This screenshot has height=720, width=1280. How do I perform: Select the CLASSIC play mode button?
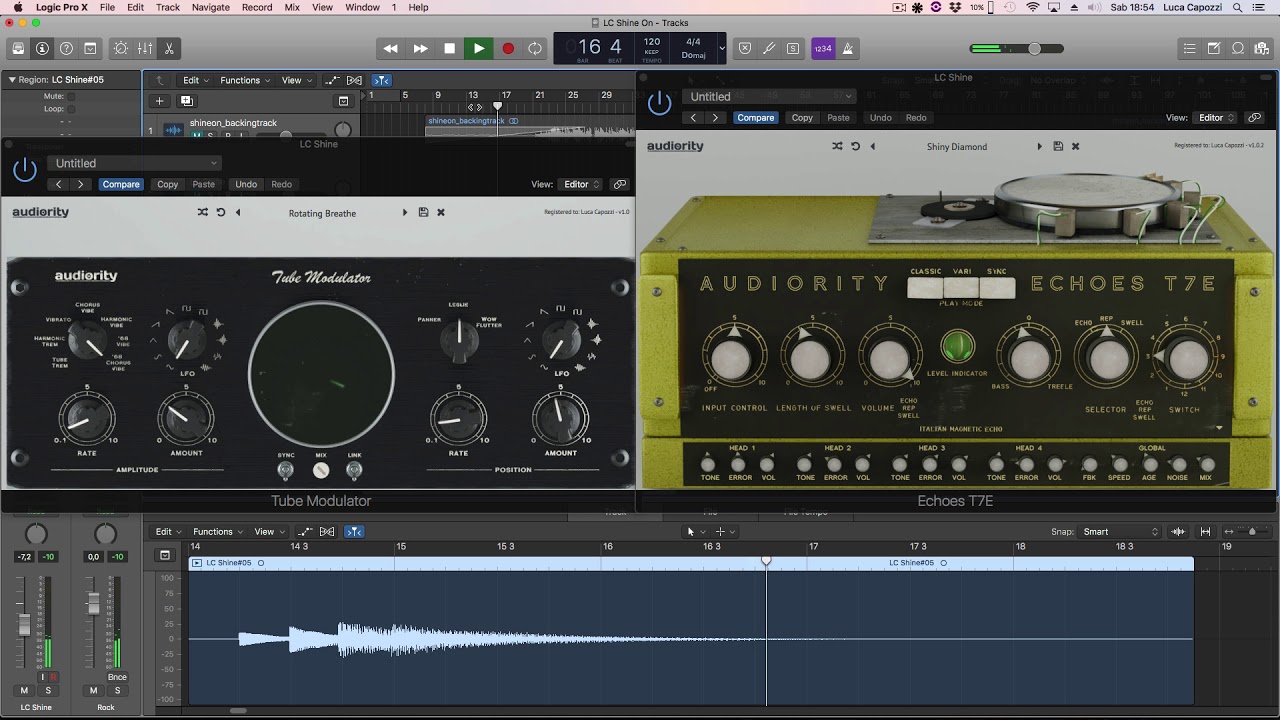(926, 288)
